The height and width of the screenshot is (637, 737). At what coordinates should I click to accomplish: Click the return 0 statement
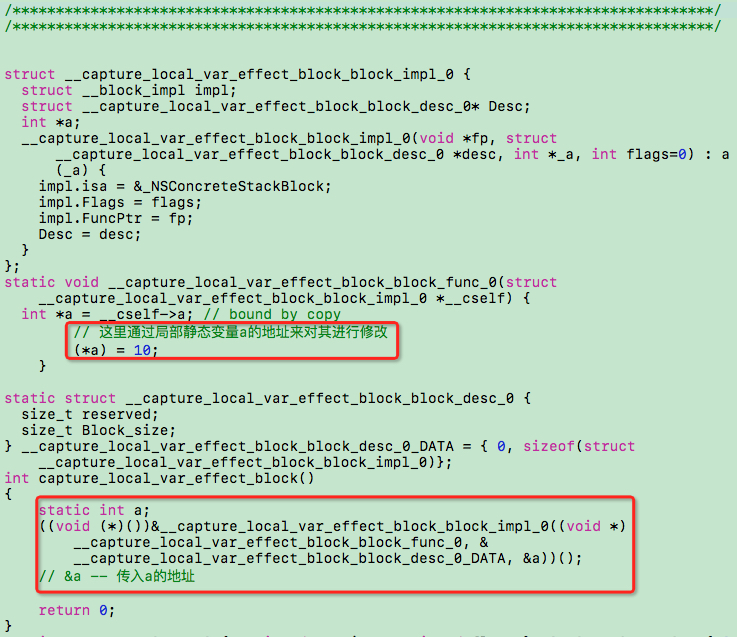click(x=77, y=610)
